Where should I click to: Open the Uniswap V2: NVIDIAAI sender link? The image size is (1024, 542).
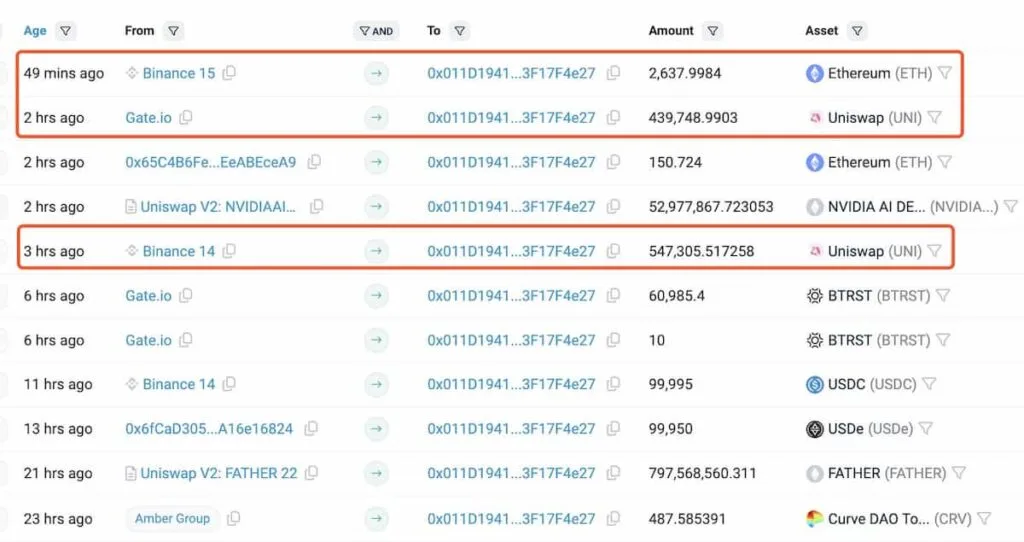[x=218, y=207]
